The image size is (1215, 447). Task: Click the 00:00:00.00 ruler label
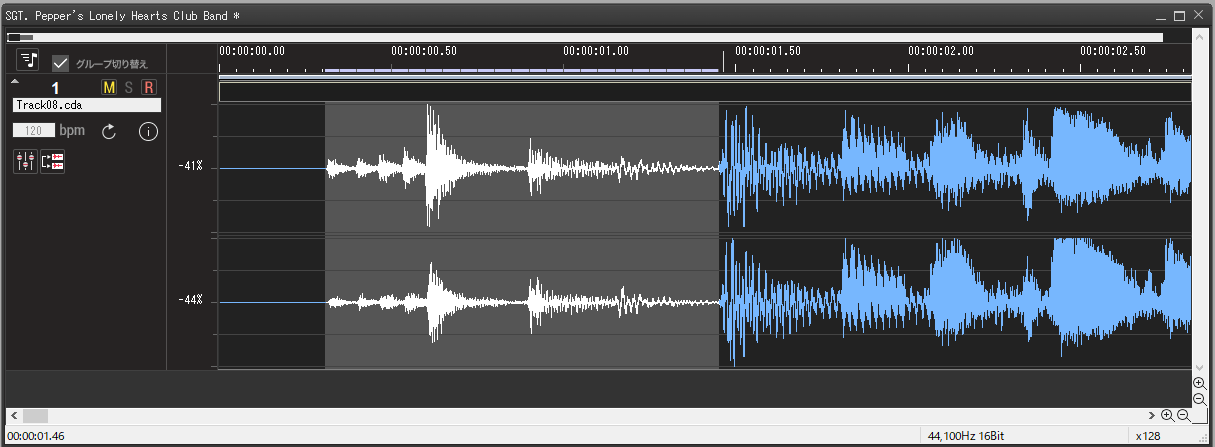[252, 50]
